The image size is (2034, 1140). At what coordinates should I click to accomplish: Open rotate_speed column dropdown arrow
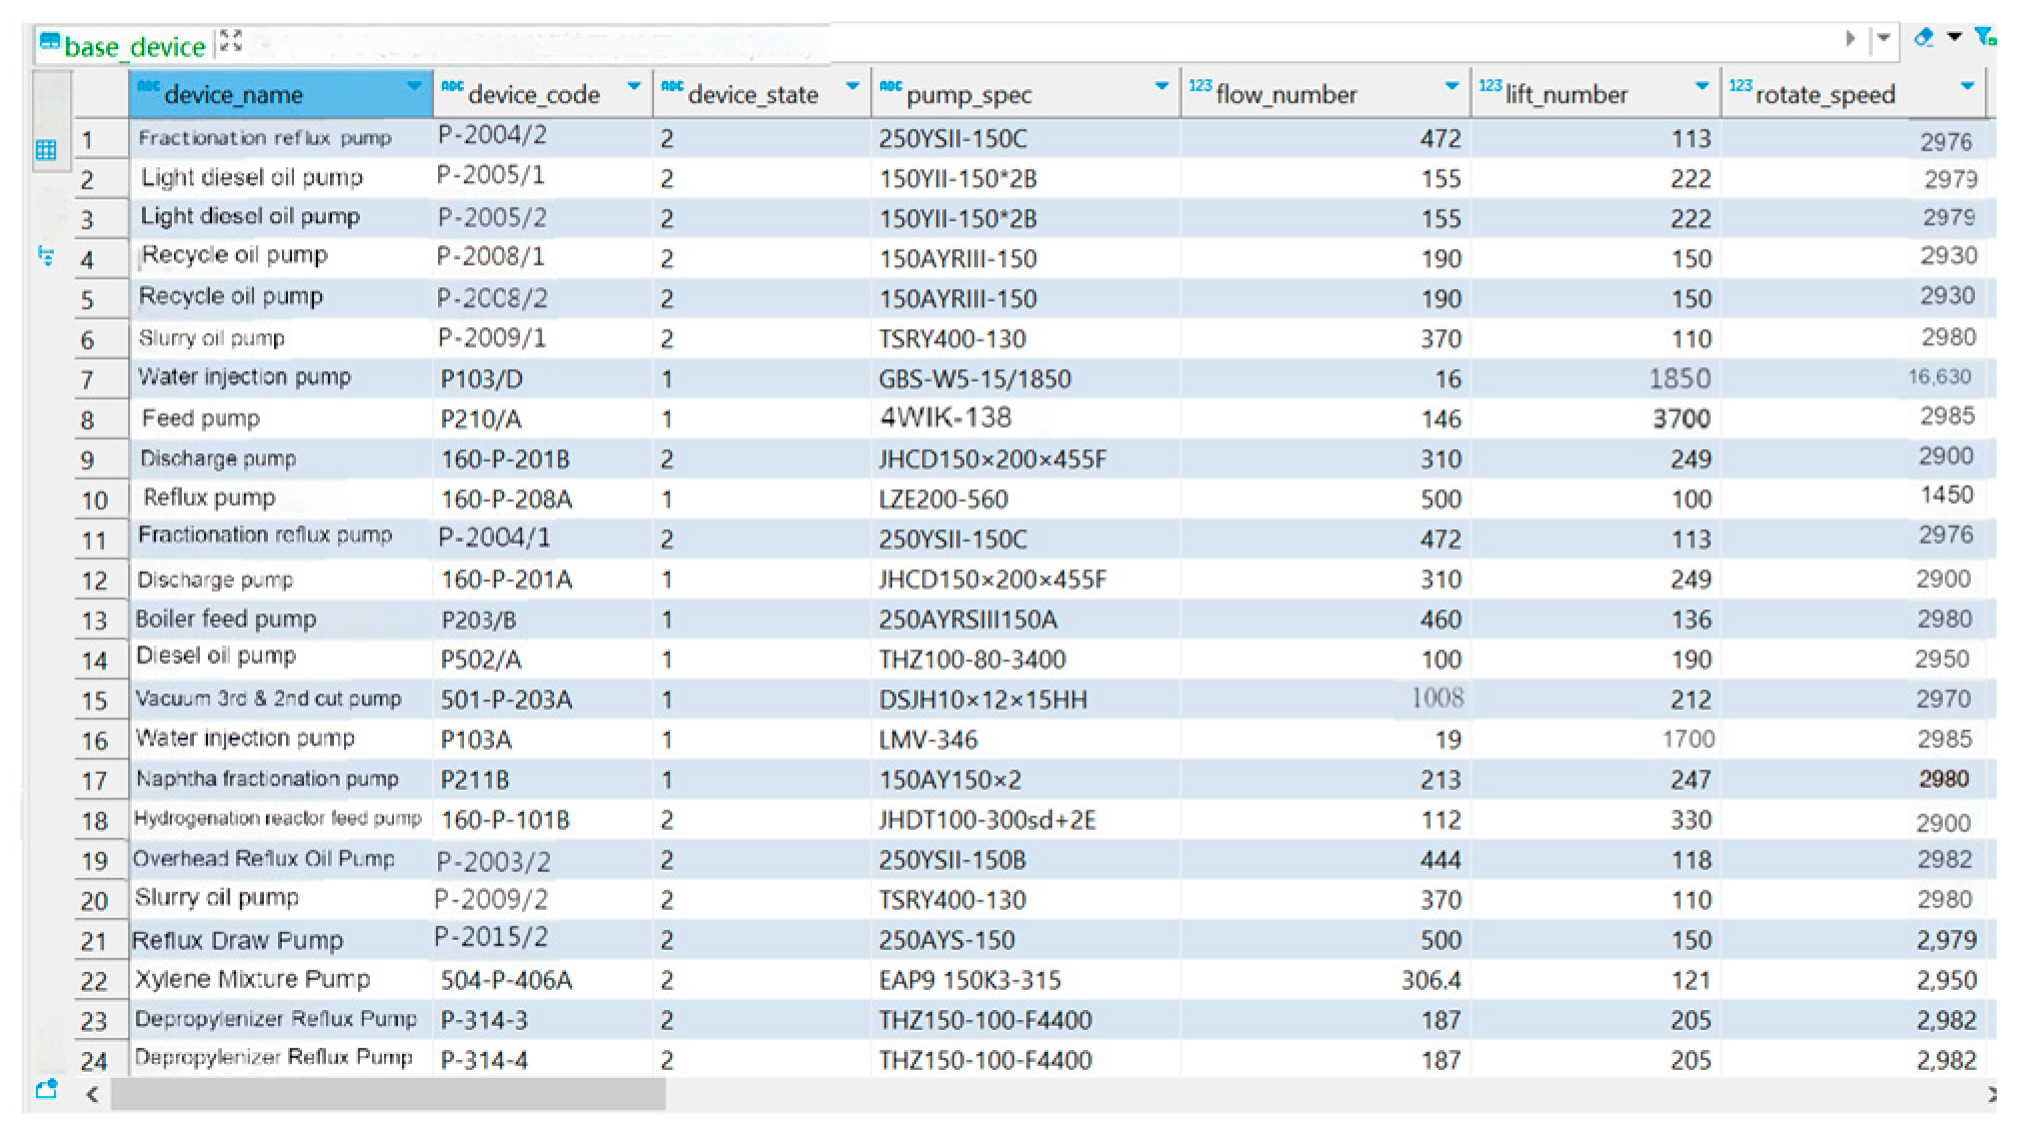pos(1967,87)
